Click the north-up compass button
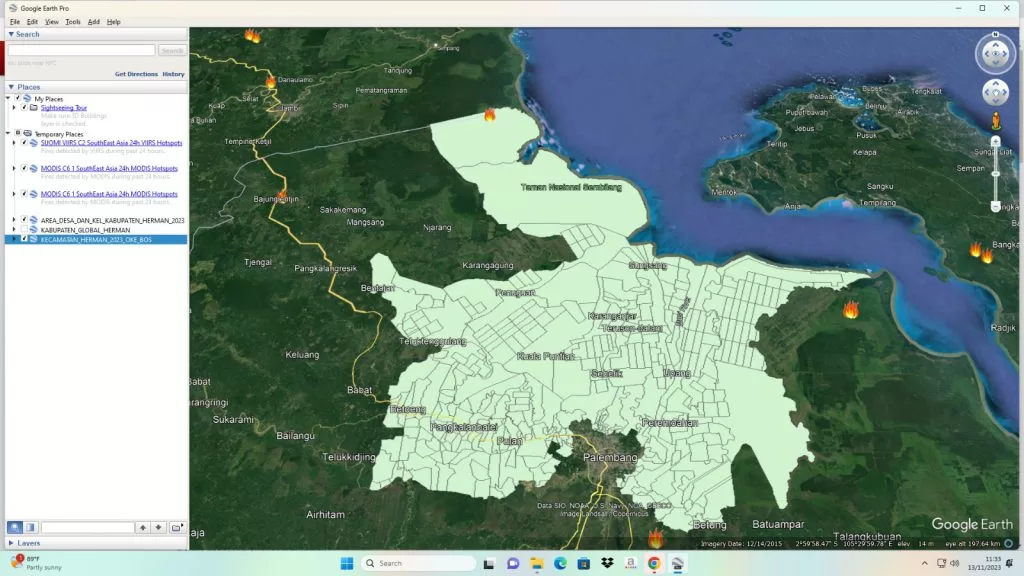 click(994, 33)
